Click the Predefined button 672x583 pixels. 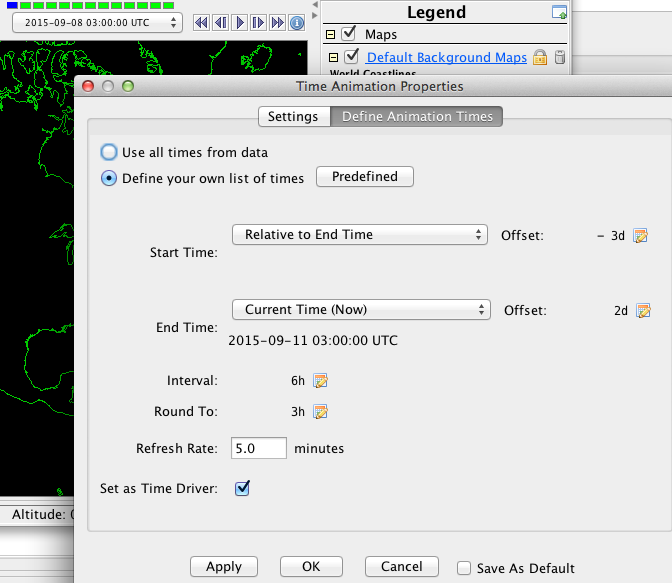pyautogui.click(x=364, y=177)
